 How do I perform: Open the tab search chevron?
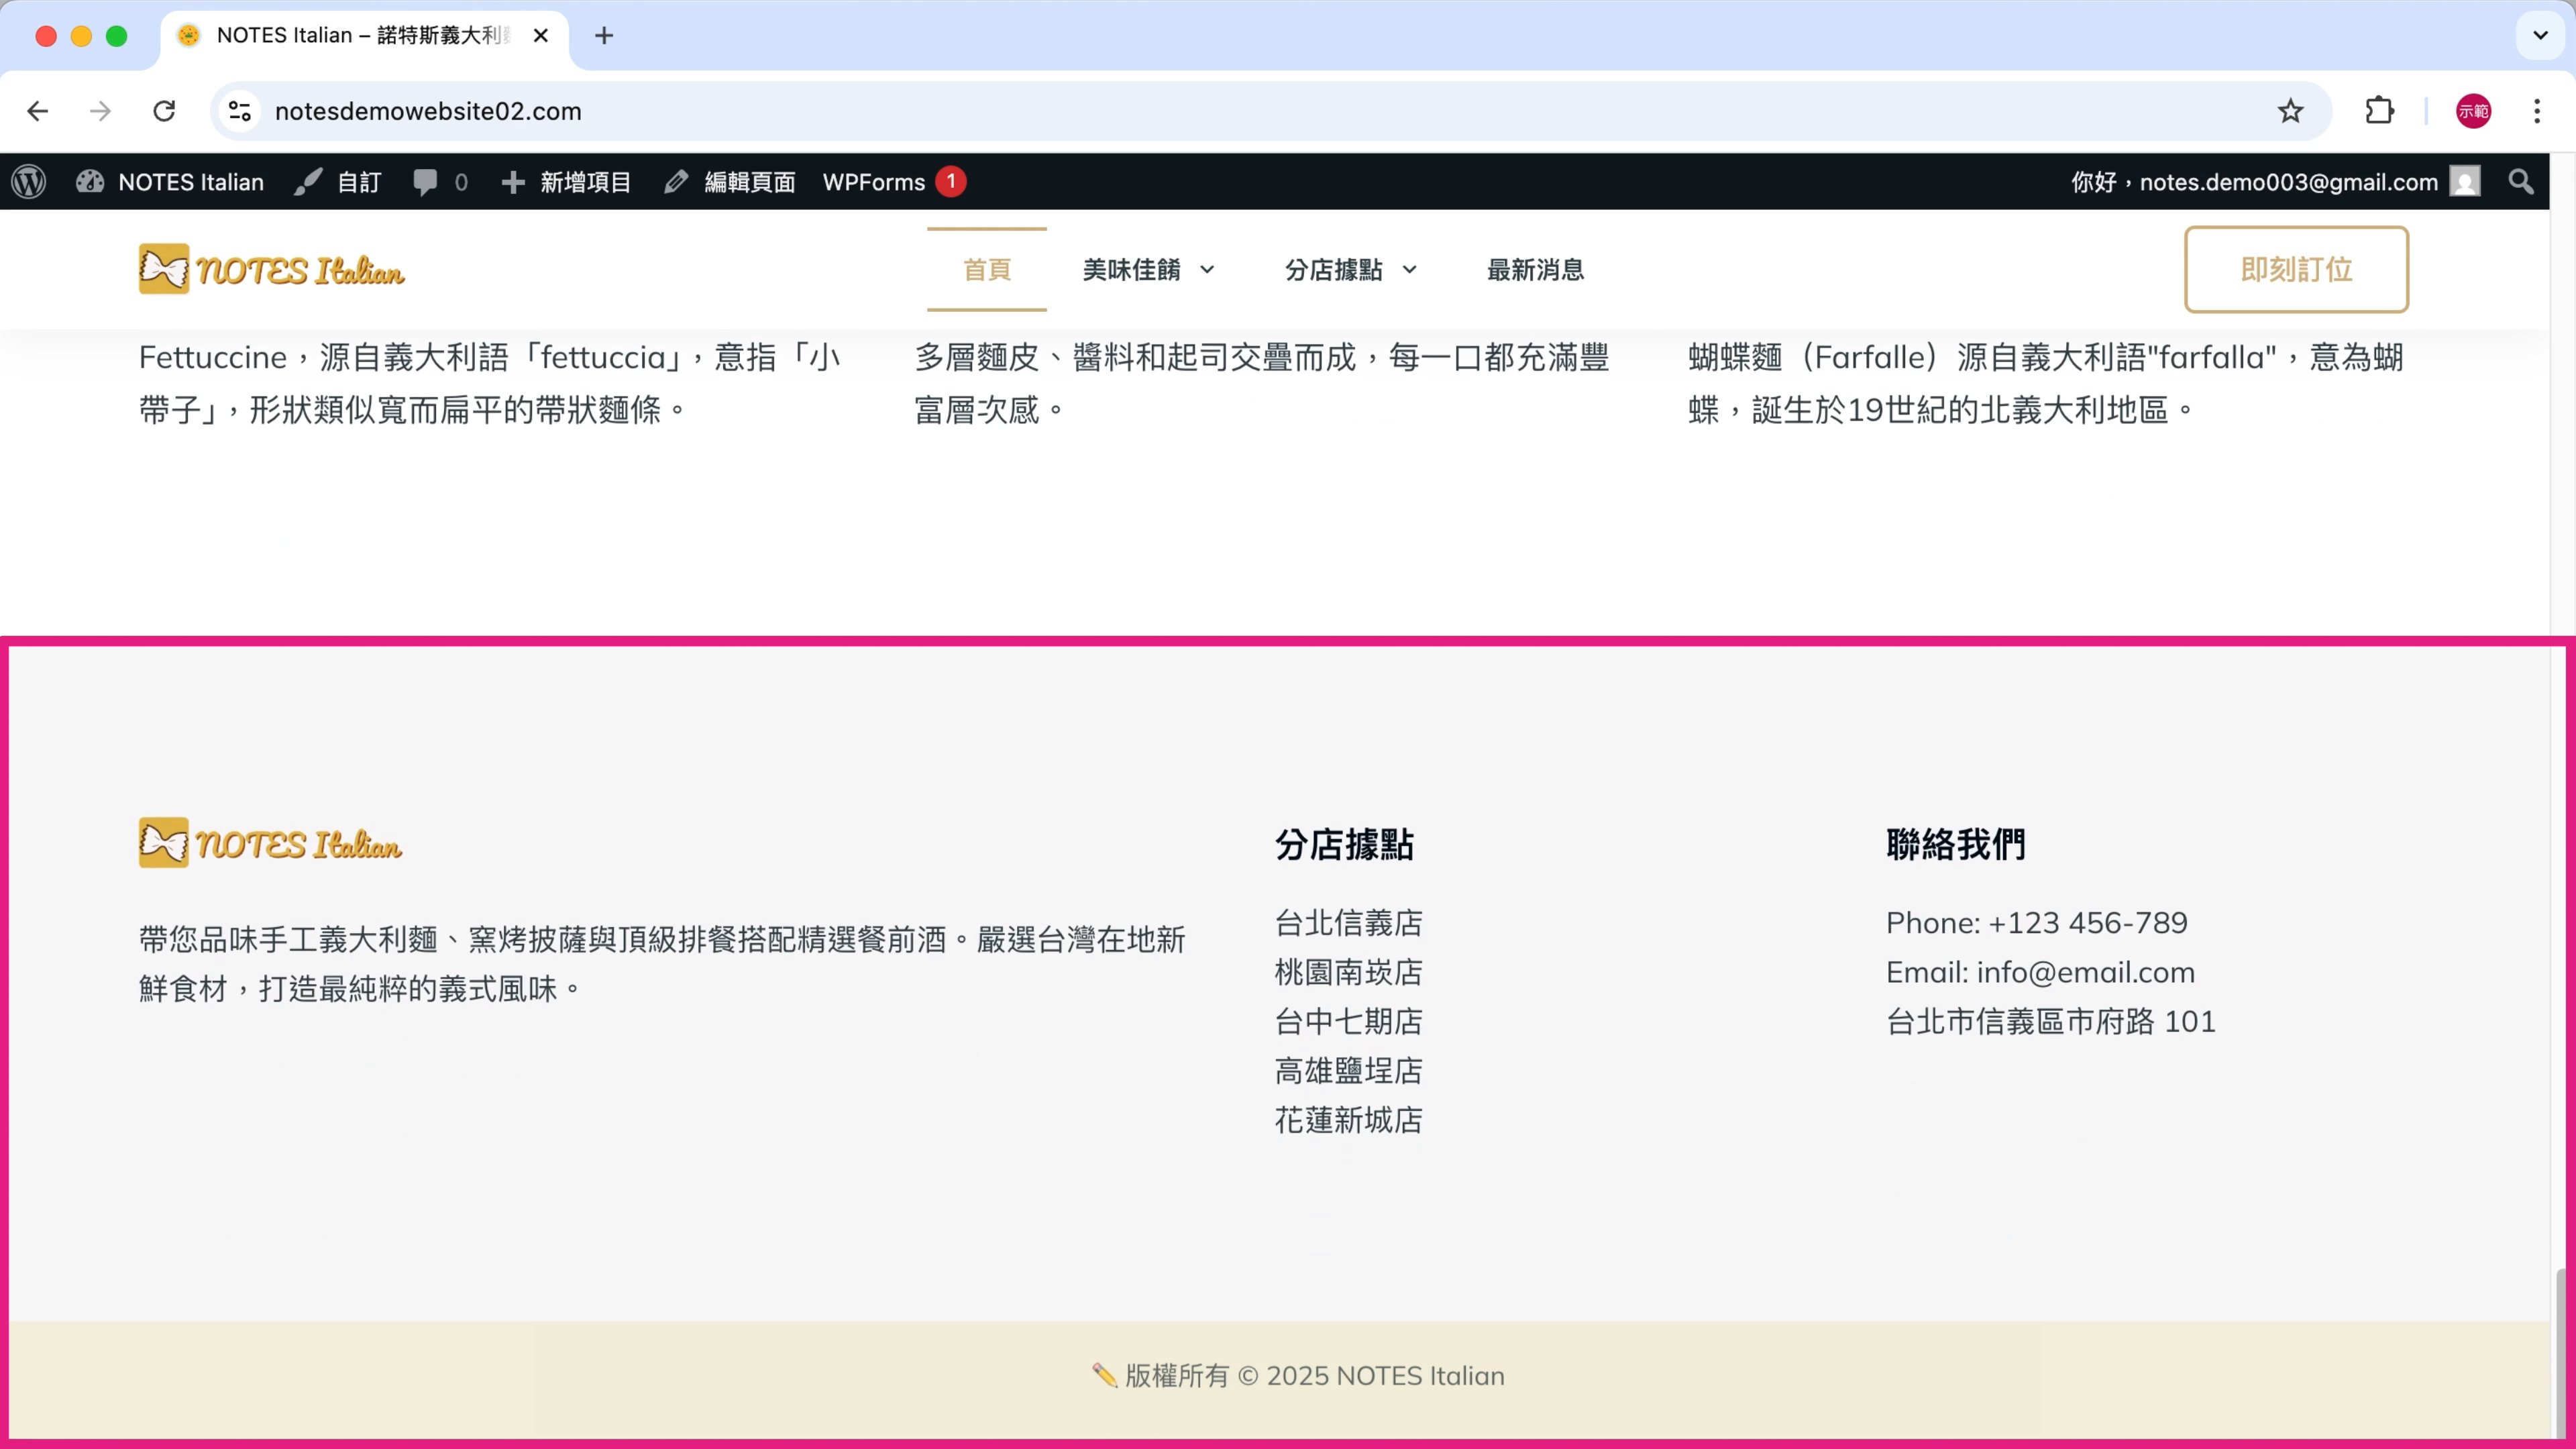(2540, 36)
